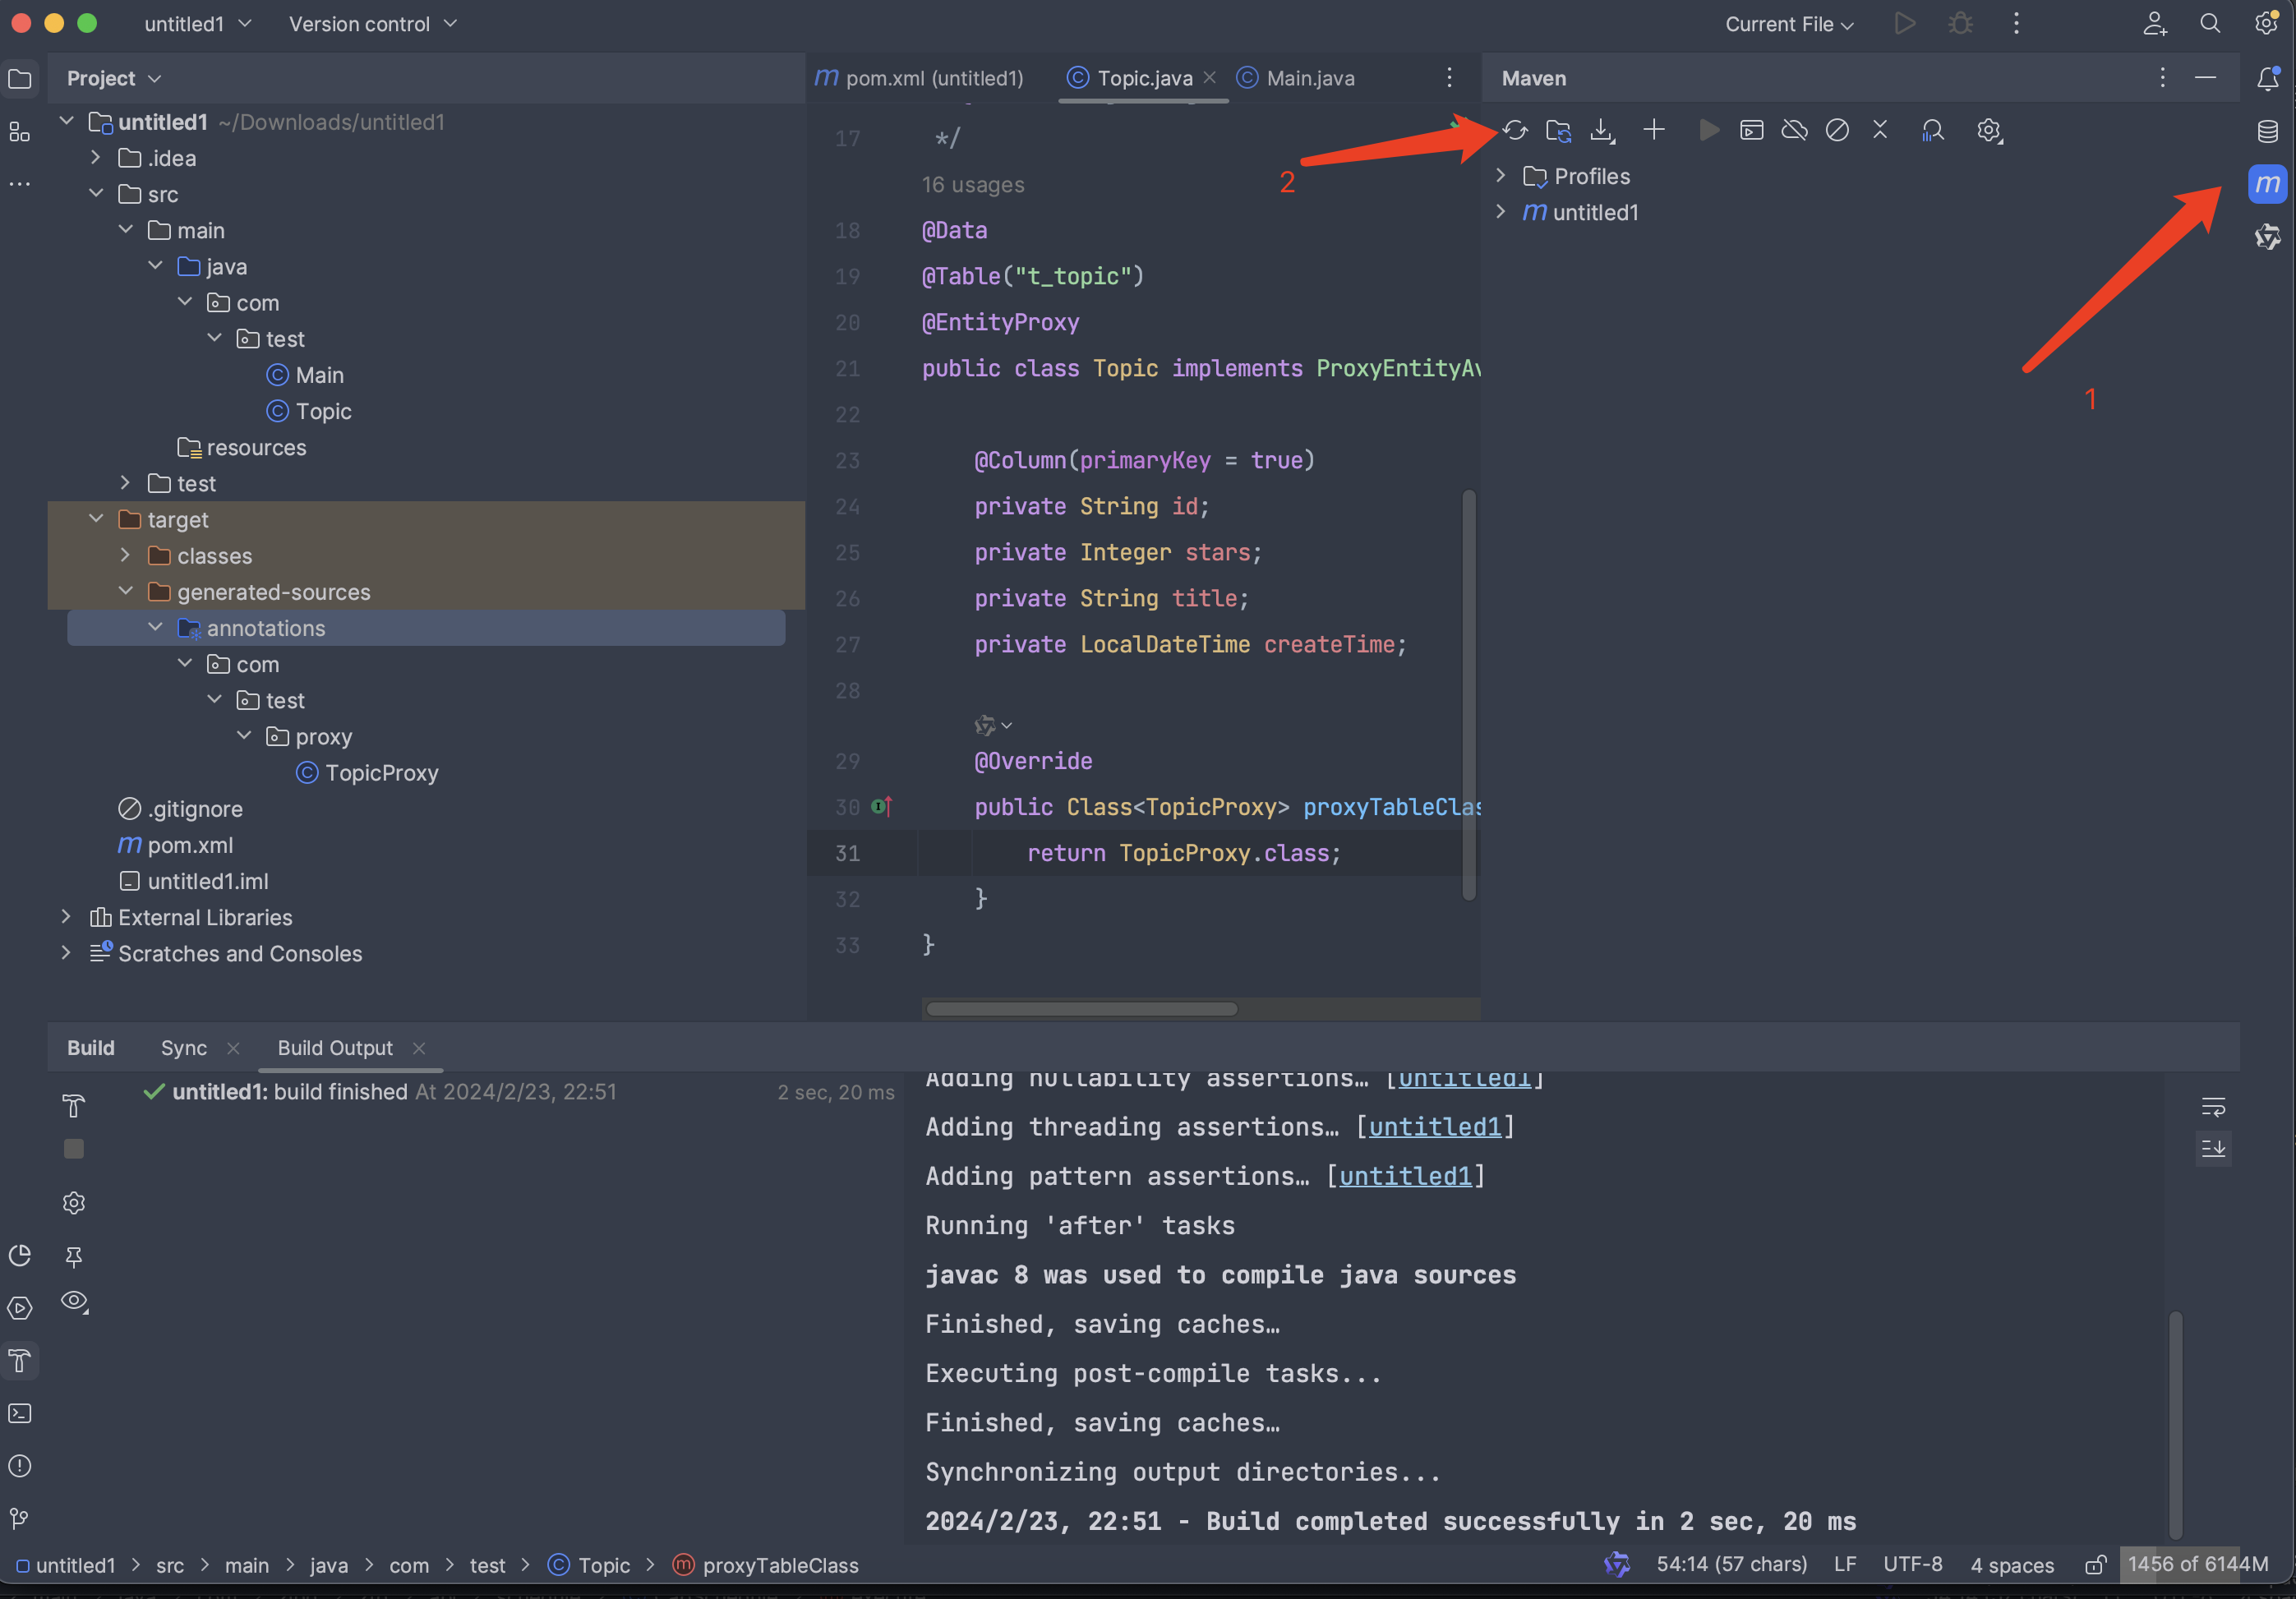Expand Profiles node in Maven panel
Screen dimensions: 2296x1599
(x=1500, y=176)
